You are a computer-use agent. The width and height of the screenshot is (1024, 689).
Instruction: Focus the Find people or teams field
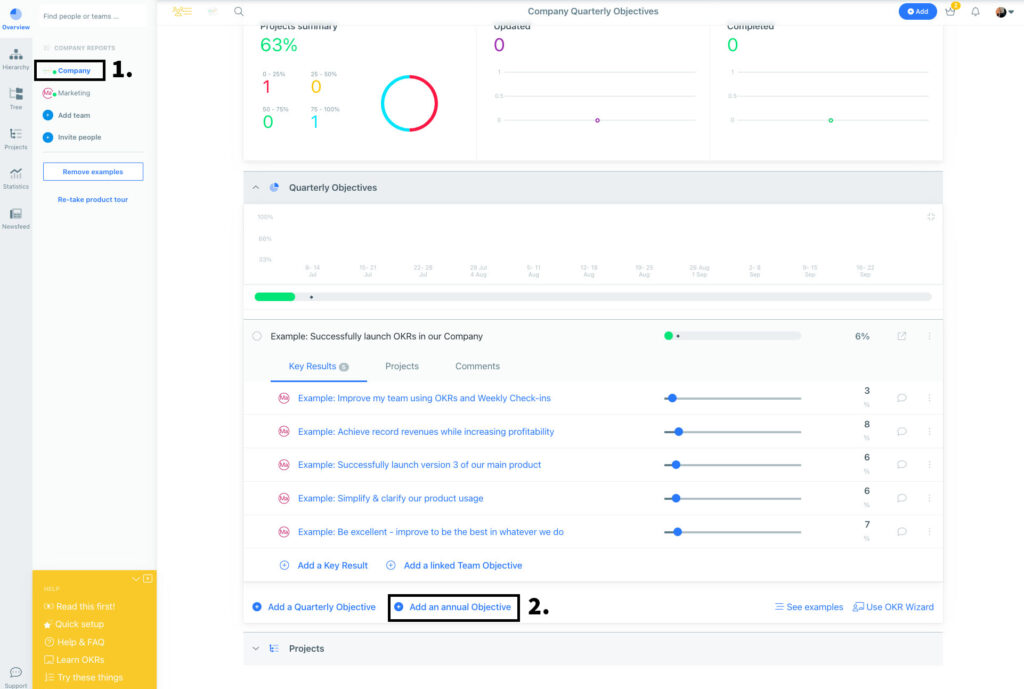[93, 16]
